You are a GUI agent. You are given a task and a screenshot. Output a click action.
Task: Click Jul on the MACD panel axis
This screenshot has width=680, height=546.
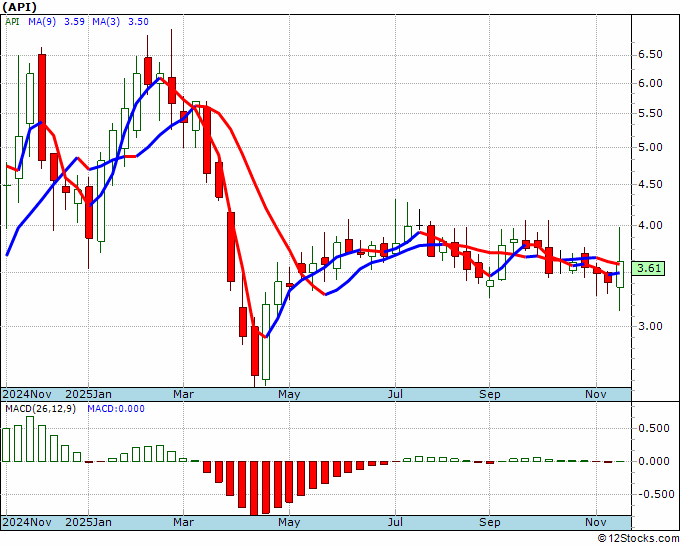[x=395, y=522]
